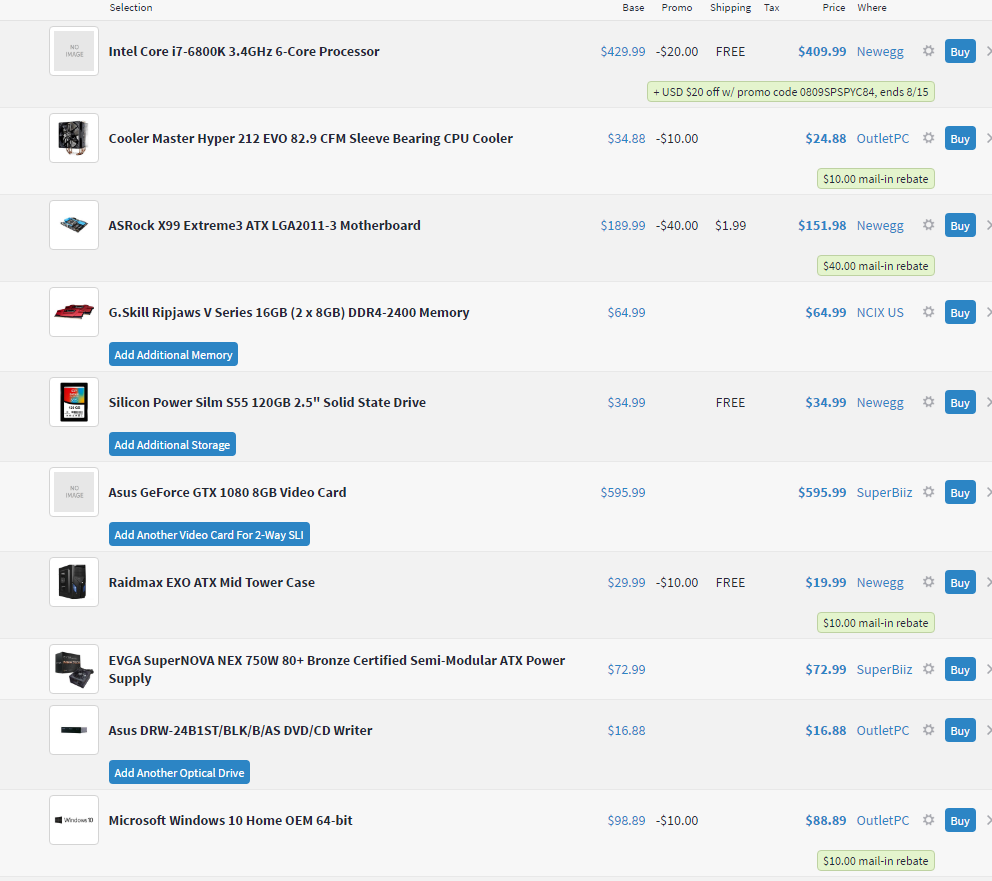The width and height of the screenshot is (992, 881).
Task: Open settings gear for ASRock X99 Extreme3 row
Action: point(928,225)
